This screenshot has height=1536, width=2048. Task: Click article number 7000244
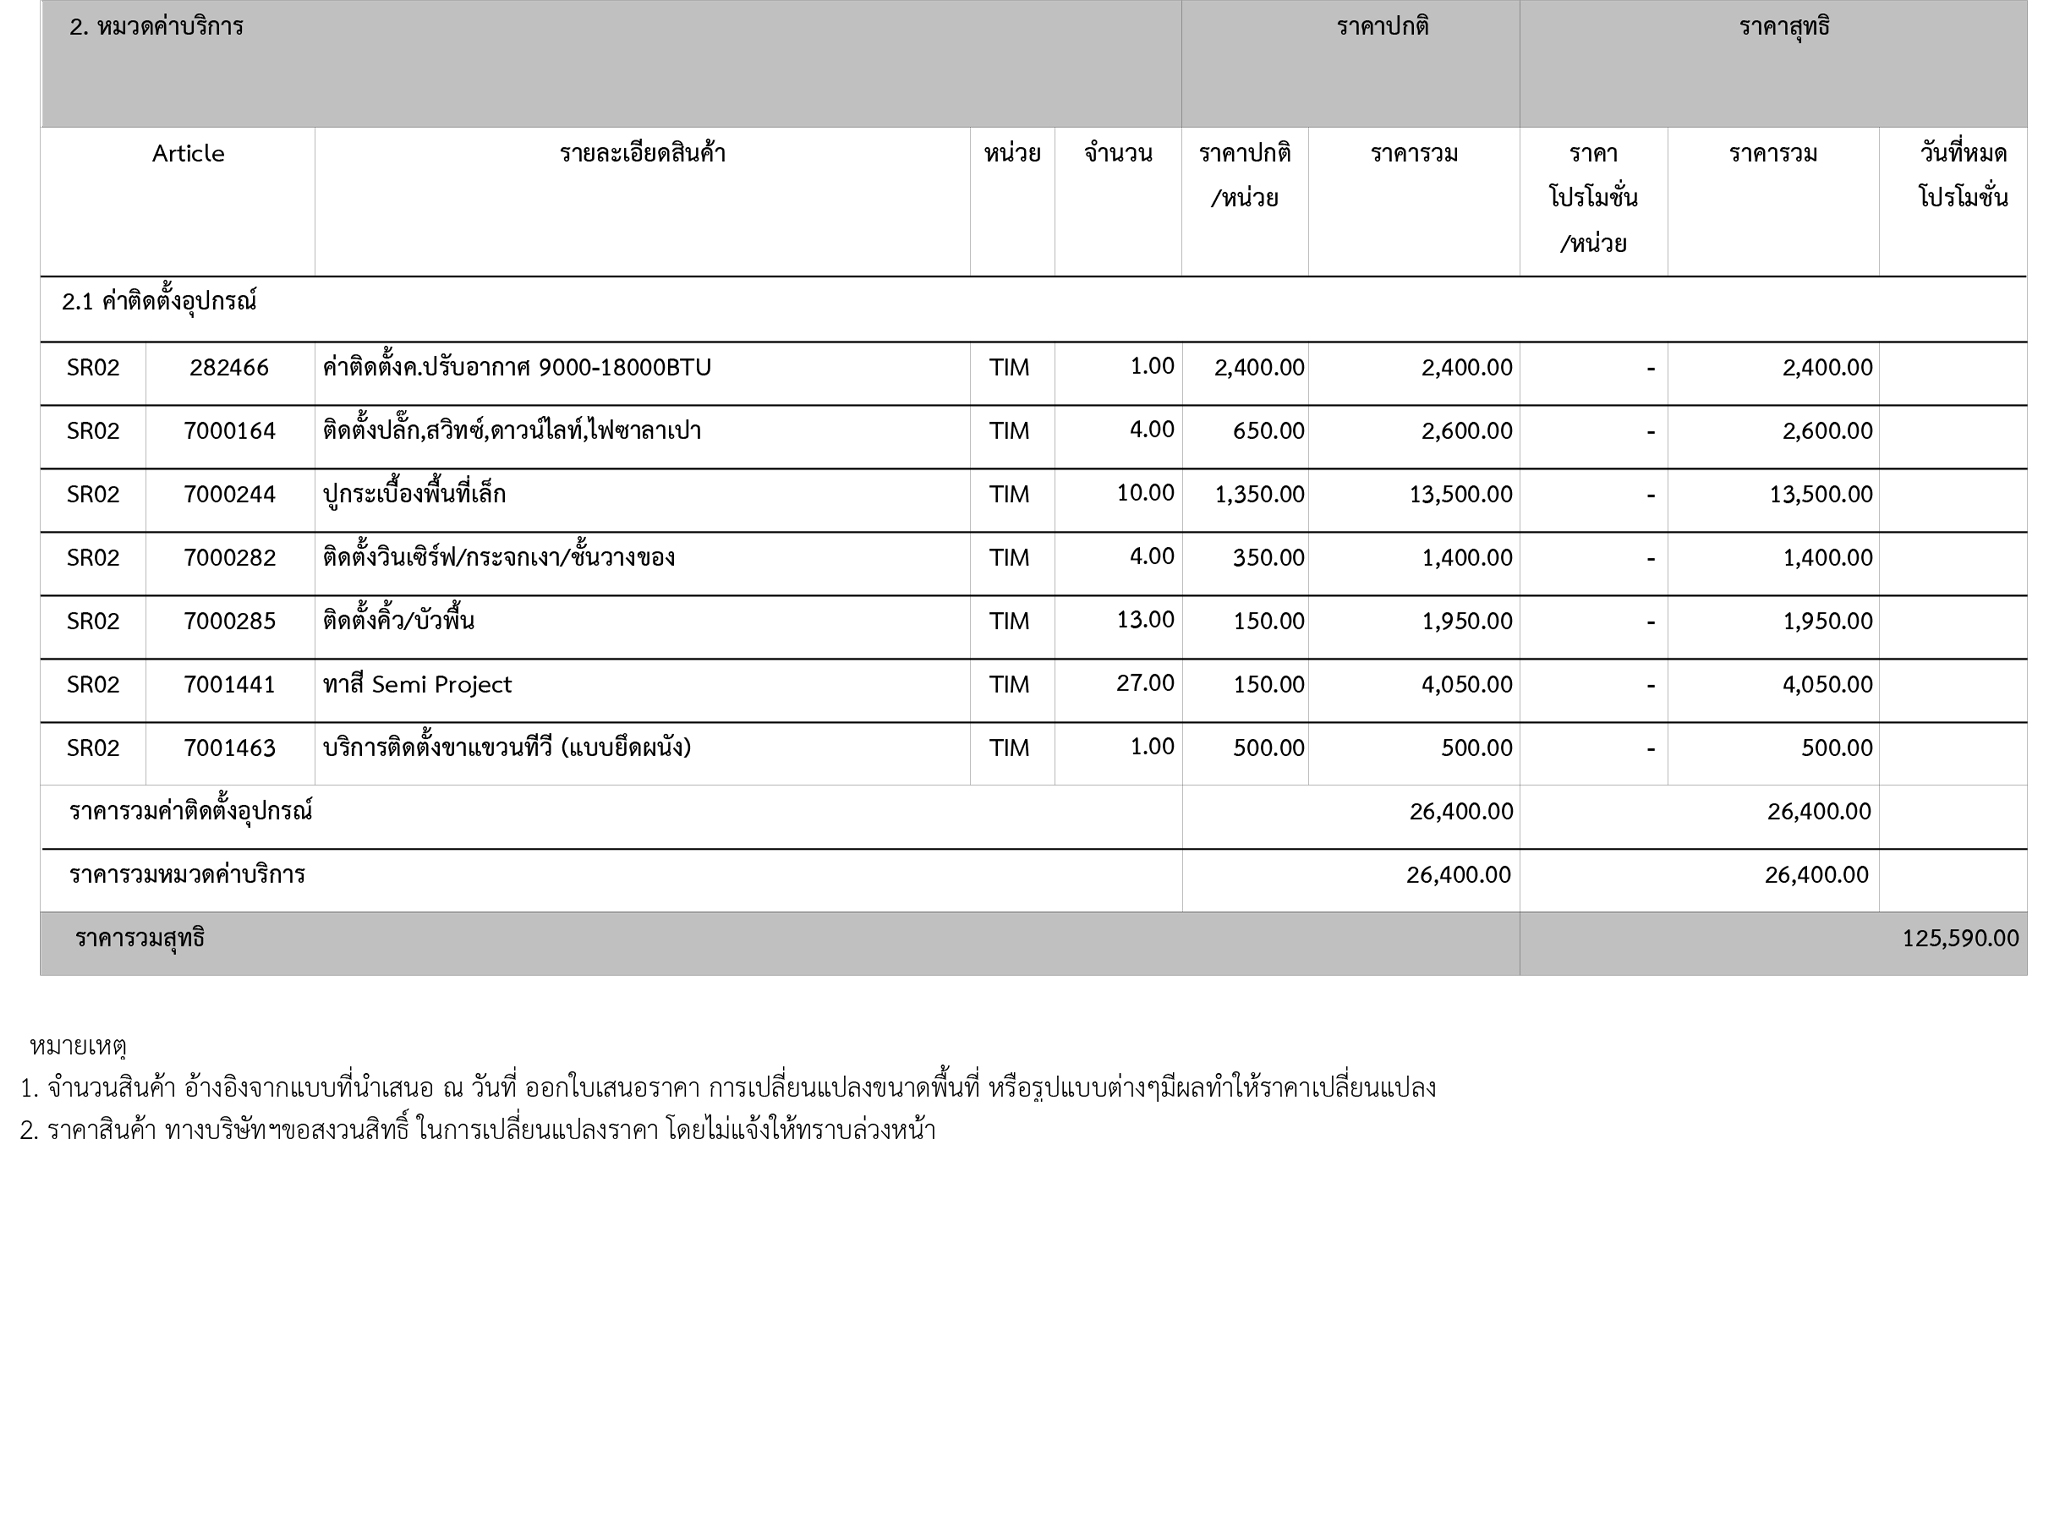(x=229, y=494)
